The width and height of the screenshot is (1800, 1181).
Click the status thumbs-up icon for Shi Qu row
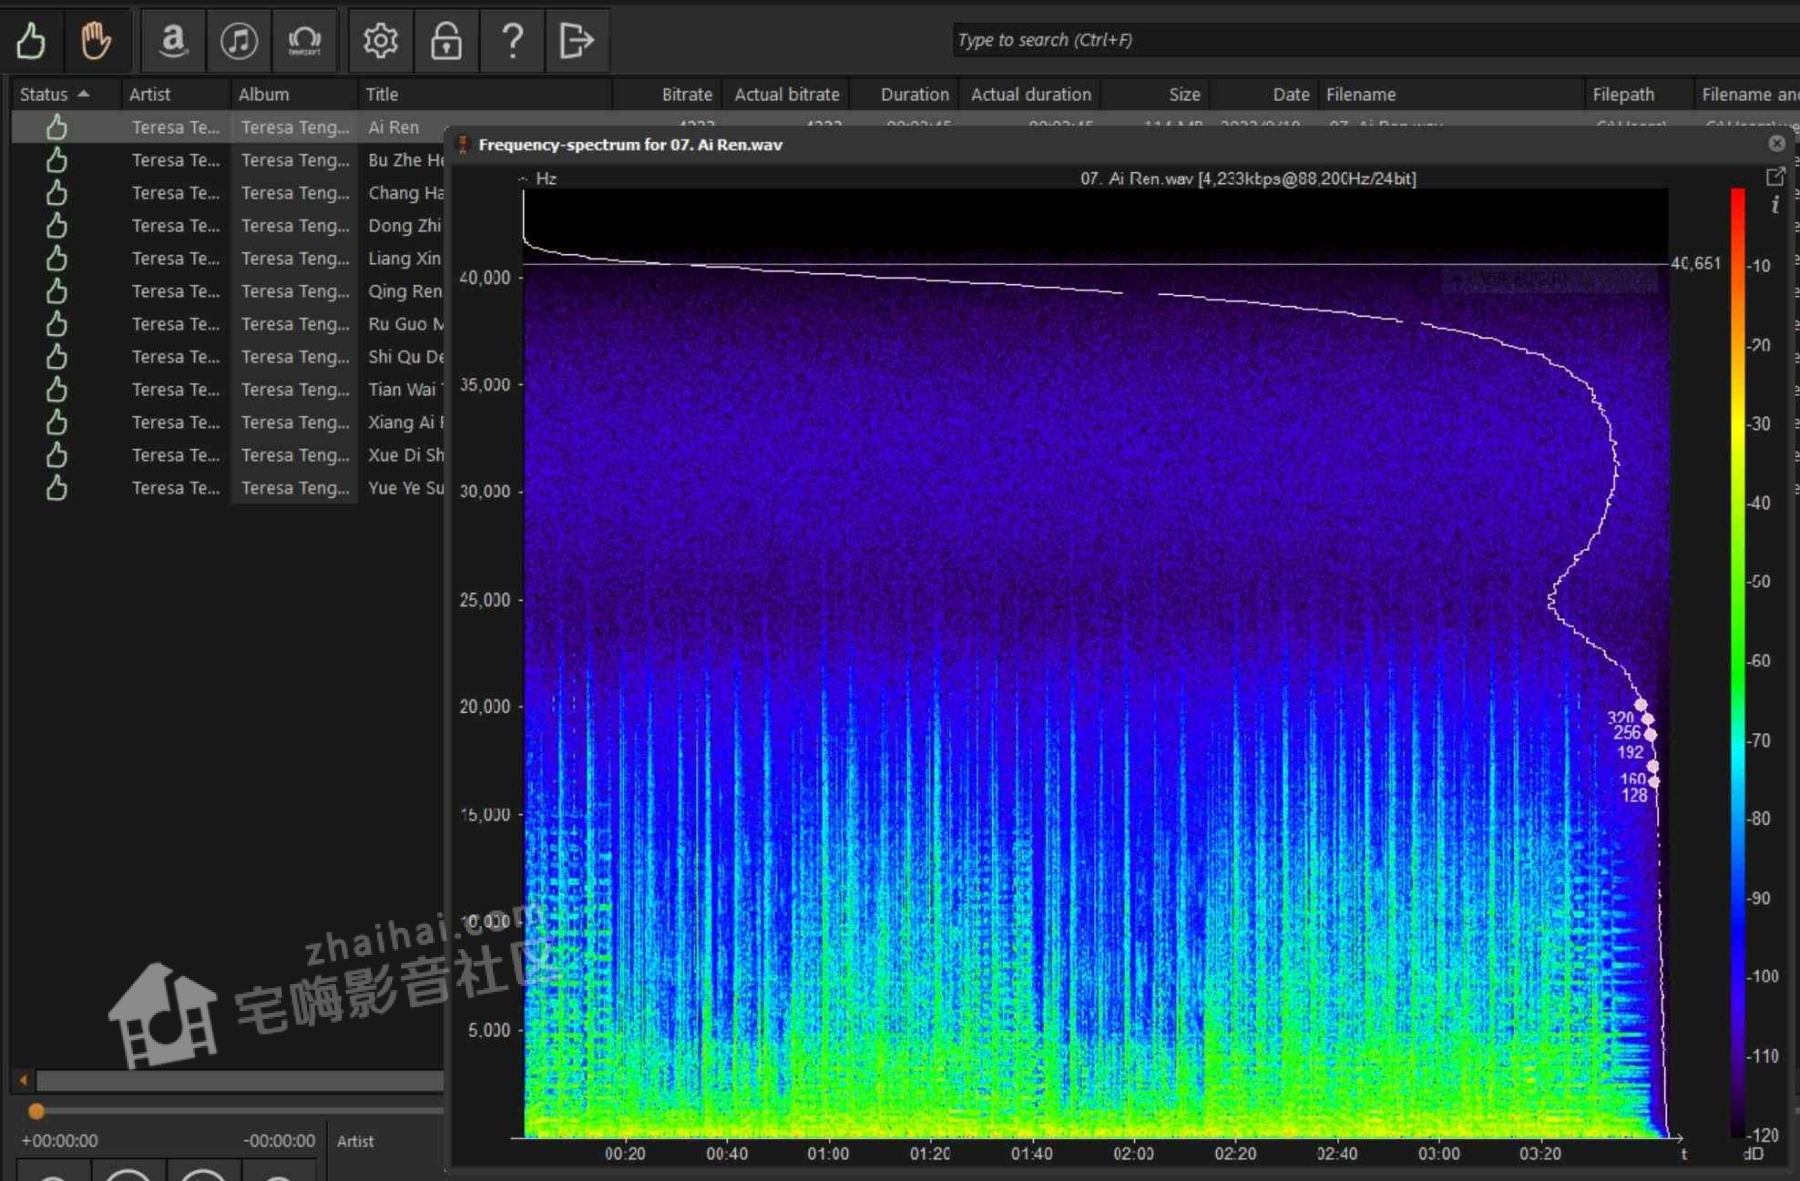coord(57,357)
